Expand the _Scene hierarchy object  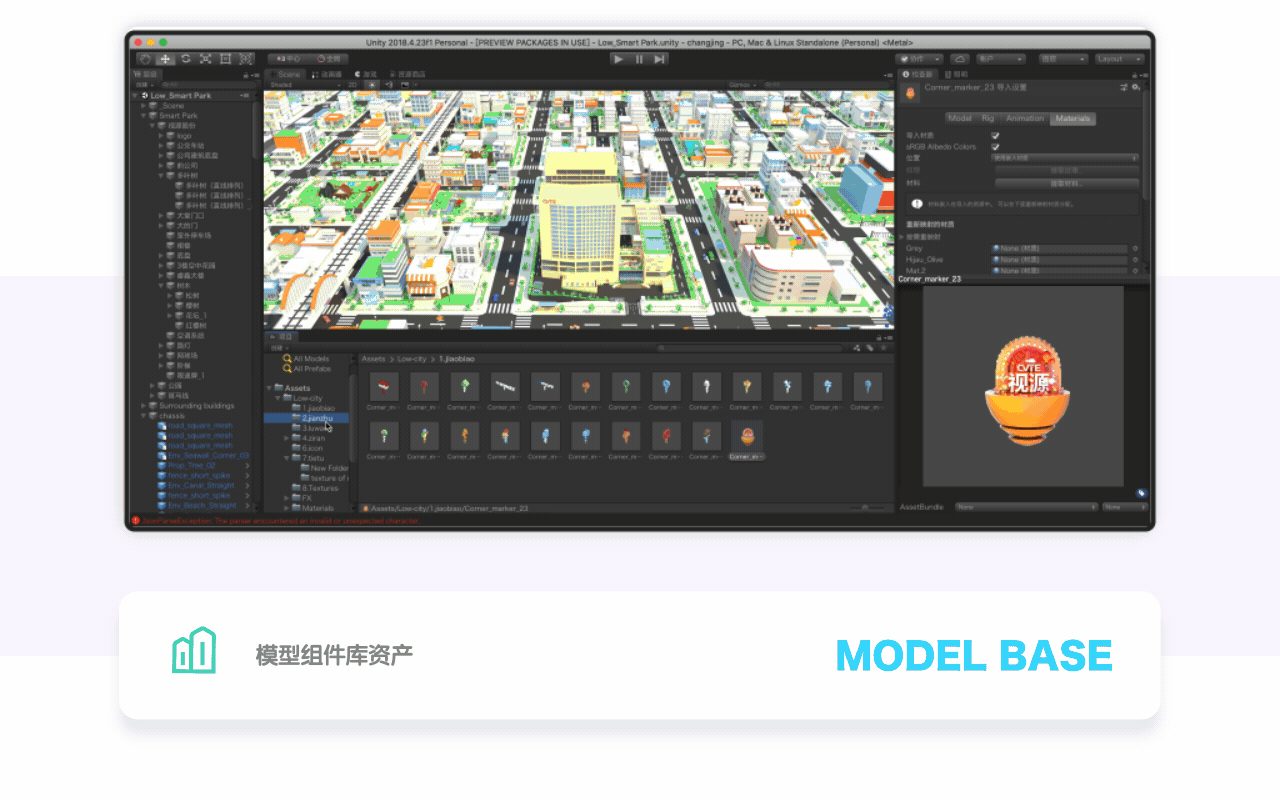(144, 105)
